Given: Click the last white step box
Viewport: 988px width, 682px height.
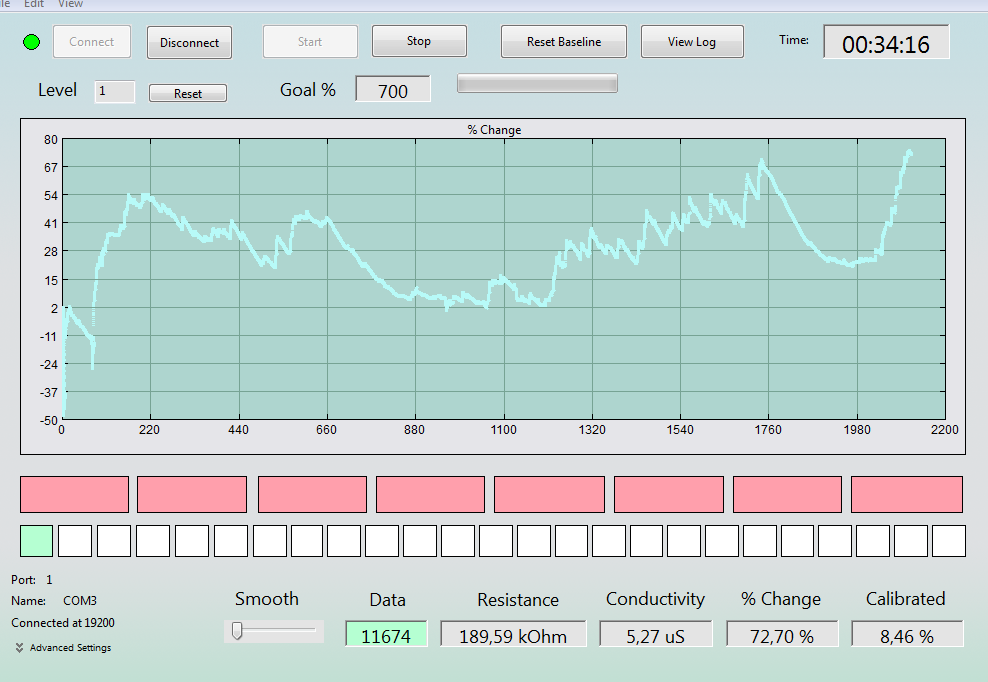Looking at the screenshot, I should [x=949, y=541].
